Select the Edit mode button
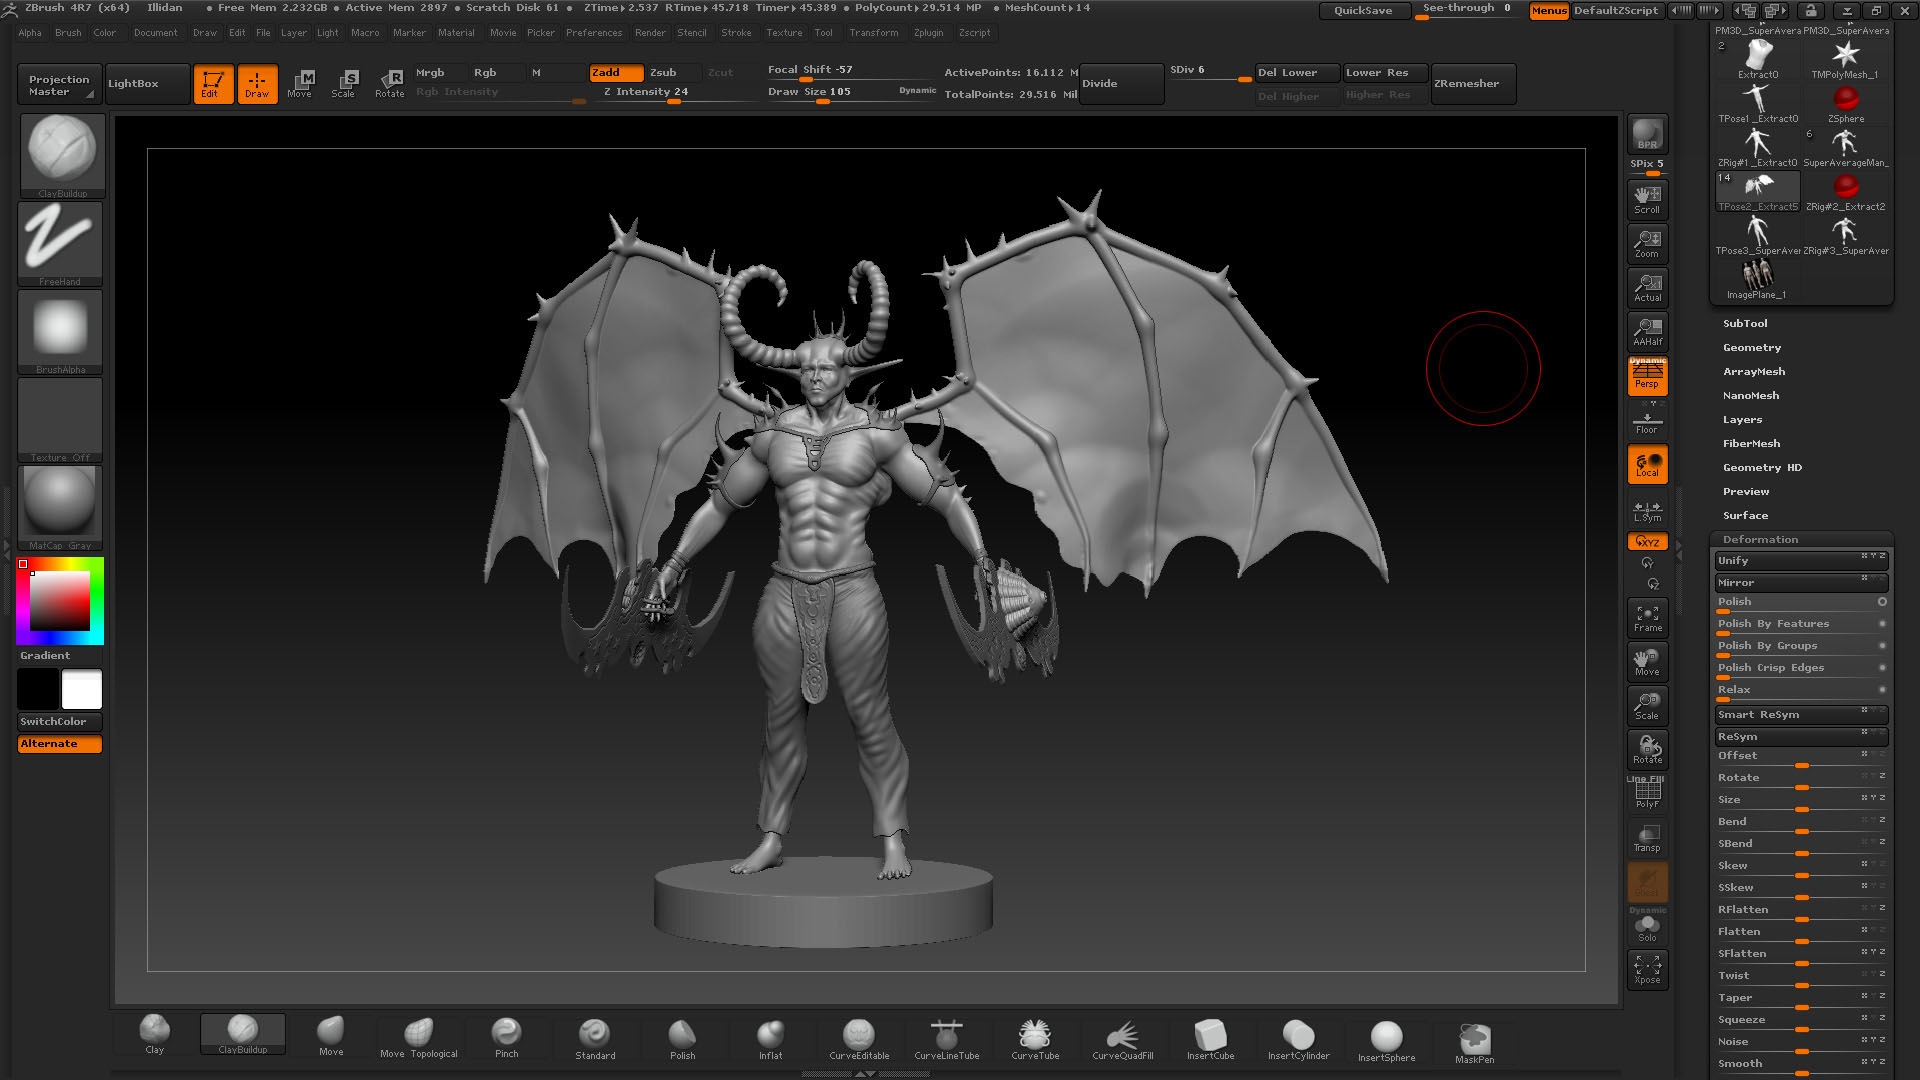 tap(212, 84)
